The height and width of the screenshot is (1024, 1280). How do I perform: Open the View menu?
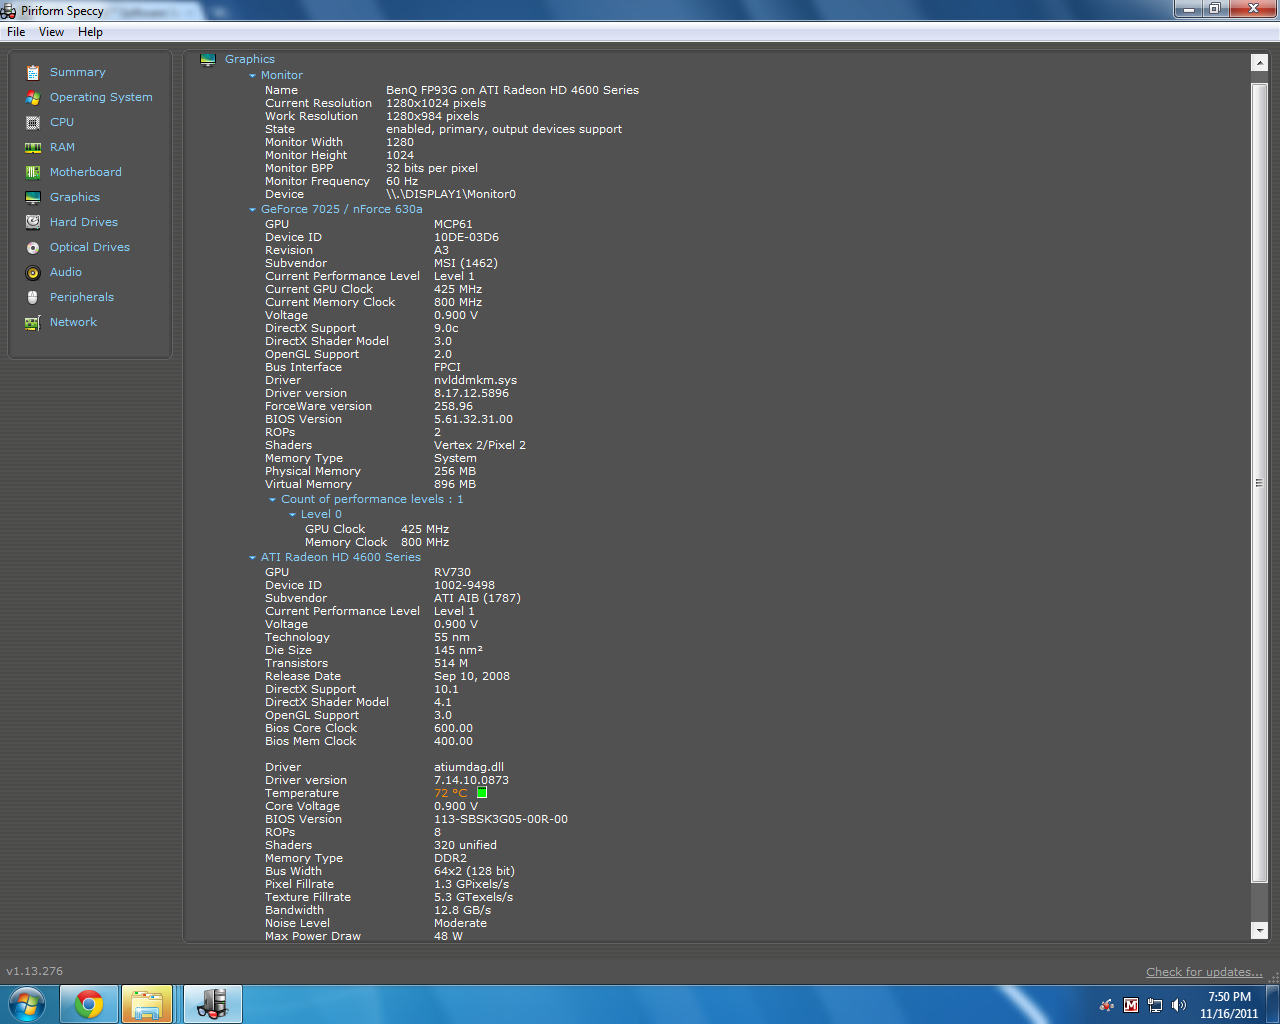click(51, 32)
